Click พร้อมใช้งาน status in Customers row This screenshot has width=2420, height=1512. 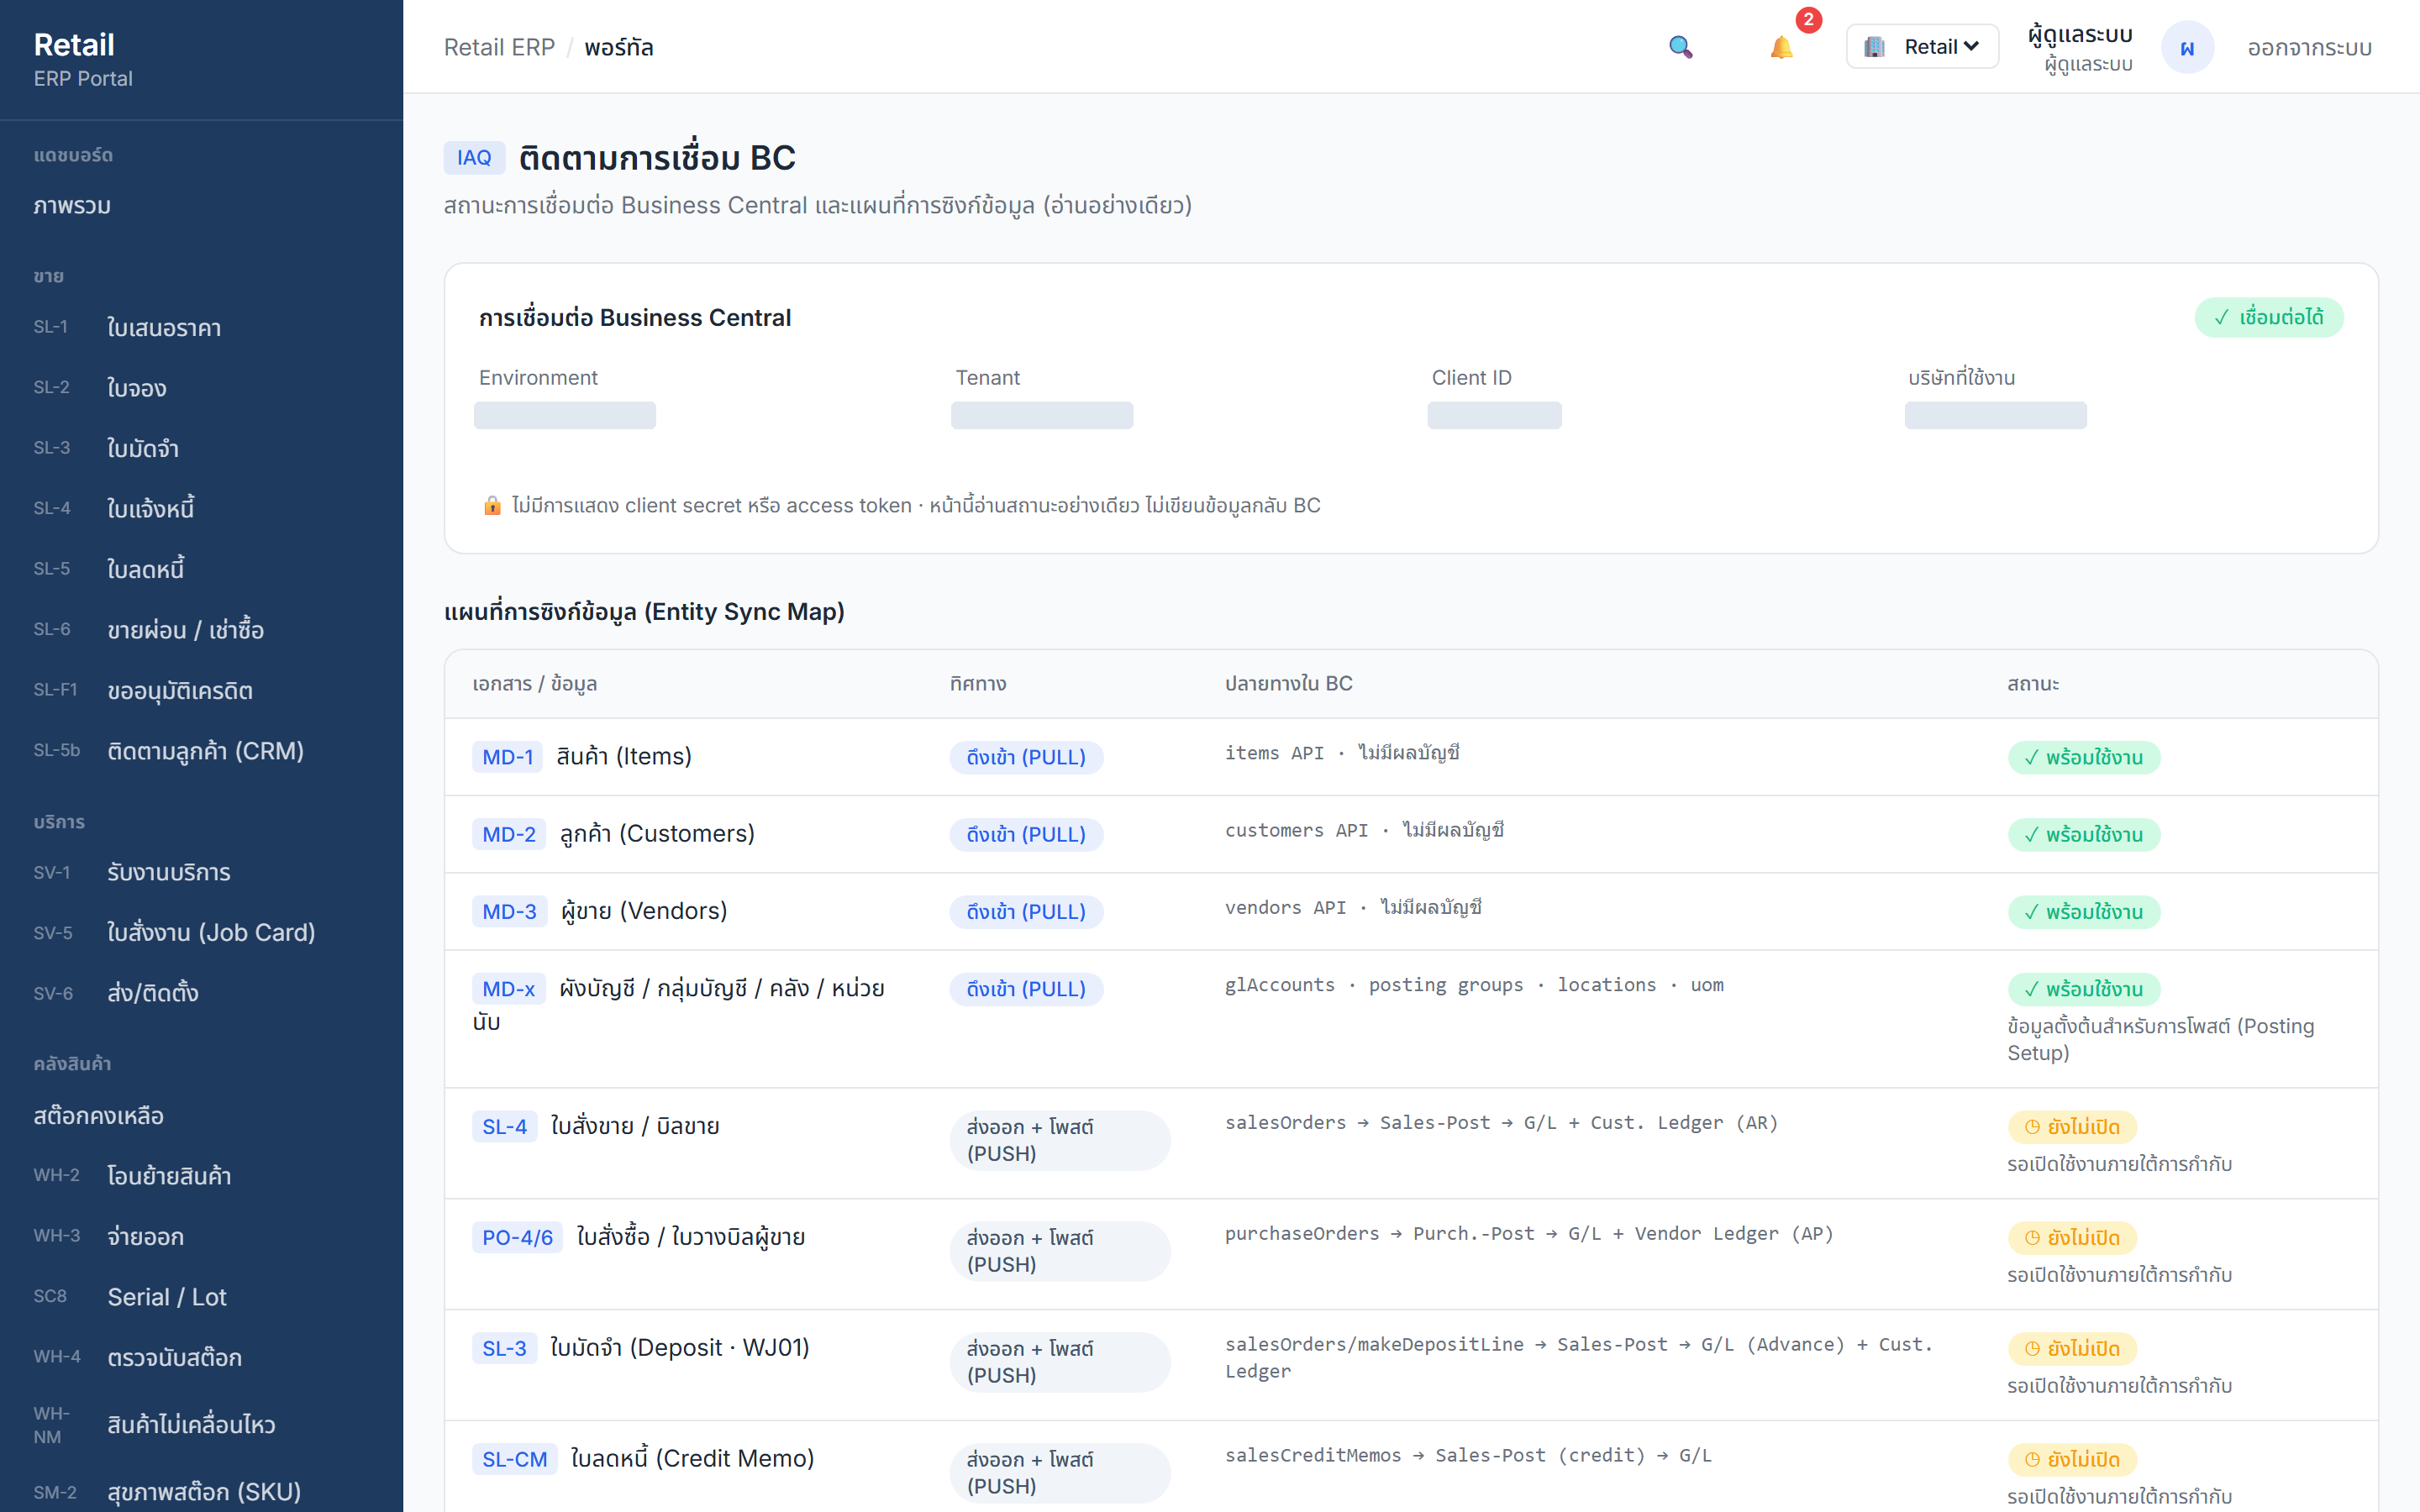click(2084, 834)
